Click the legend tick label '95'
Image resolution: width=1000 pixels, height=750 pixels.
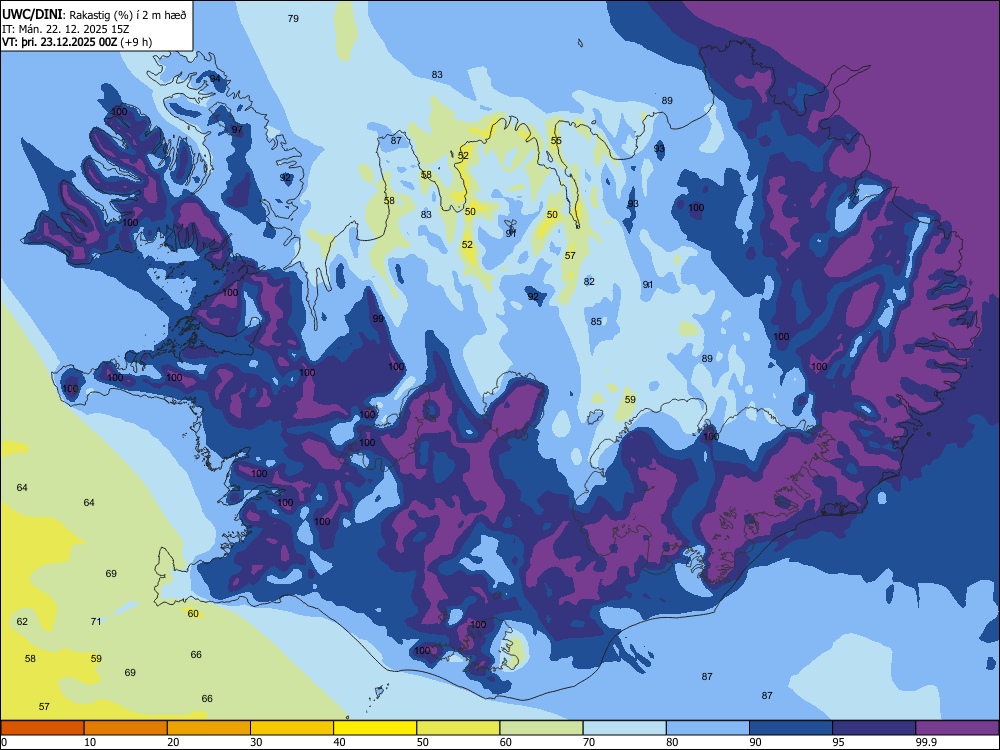pos(838,742)
